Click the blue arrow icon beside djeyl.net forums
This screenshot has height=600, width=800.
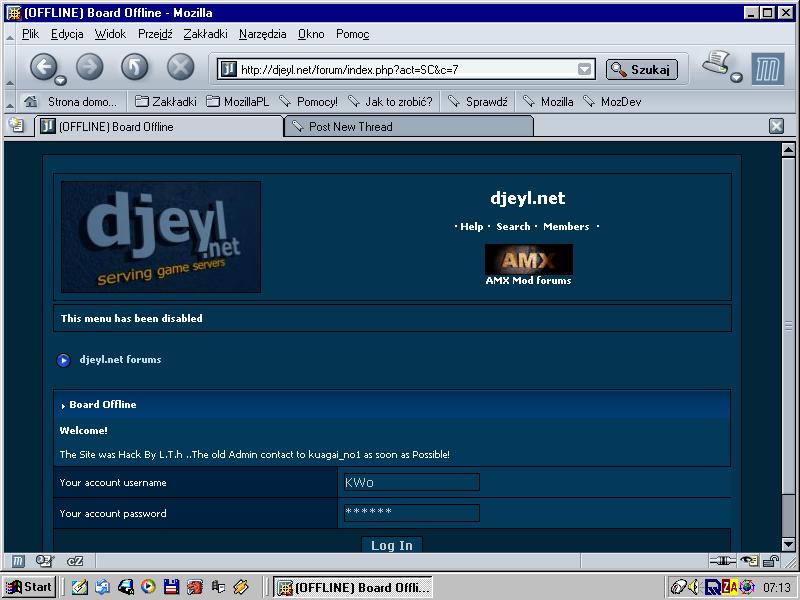click(x=64, y=360)
